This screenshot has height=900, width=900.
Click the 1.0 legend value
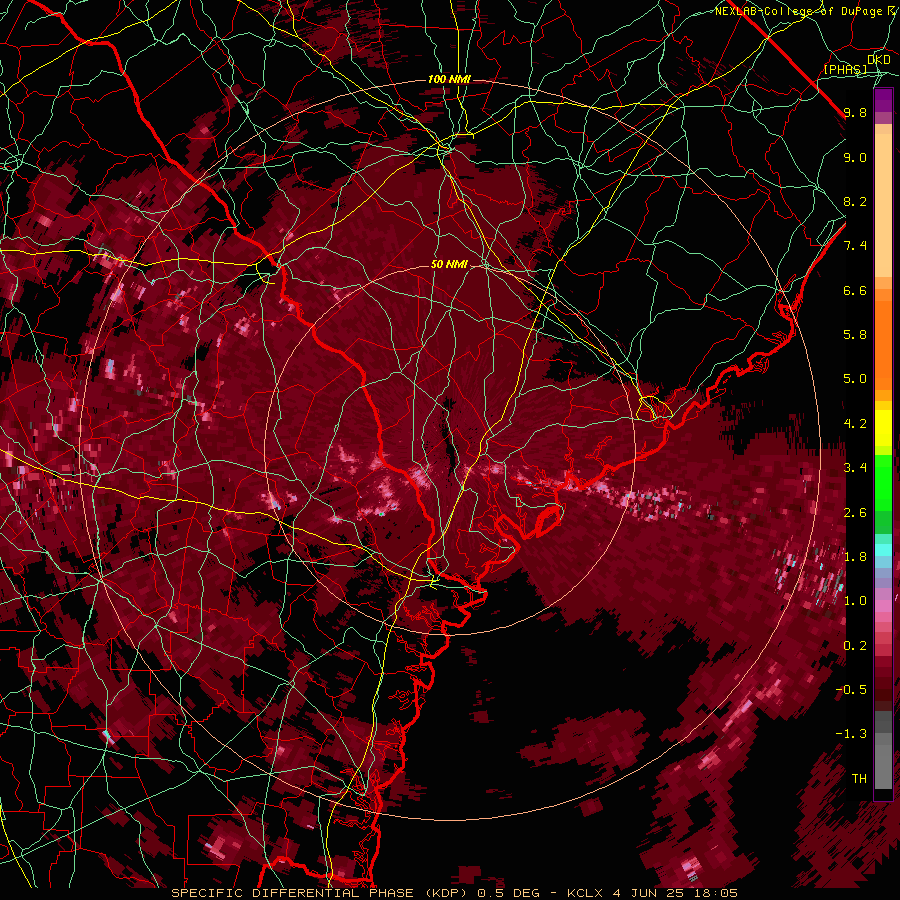(x=855, y=601)
